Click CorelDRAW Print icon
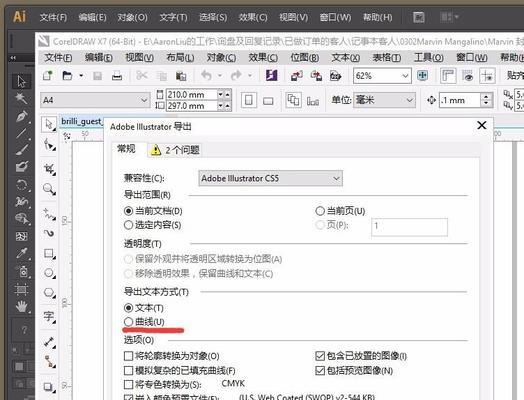Screen dimensions: 524x400 [x=117, y=76]
